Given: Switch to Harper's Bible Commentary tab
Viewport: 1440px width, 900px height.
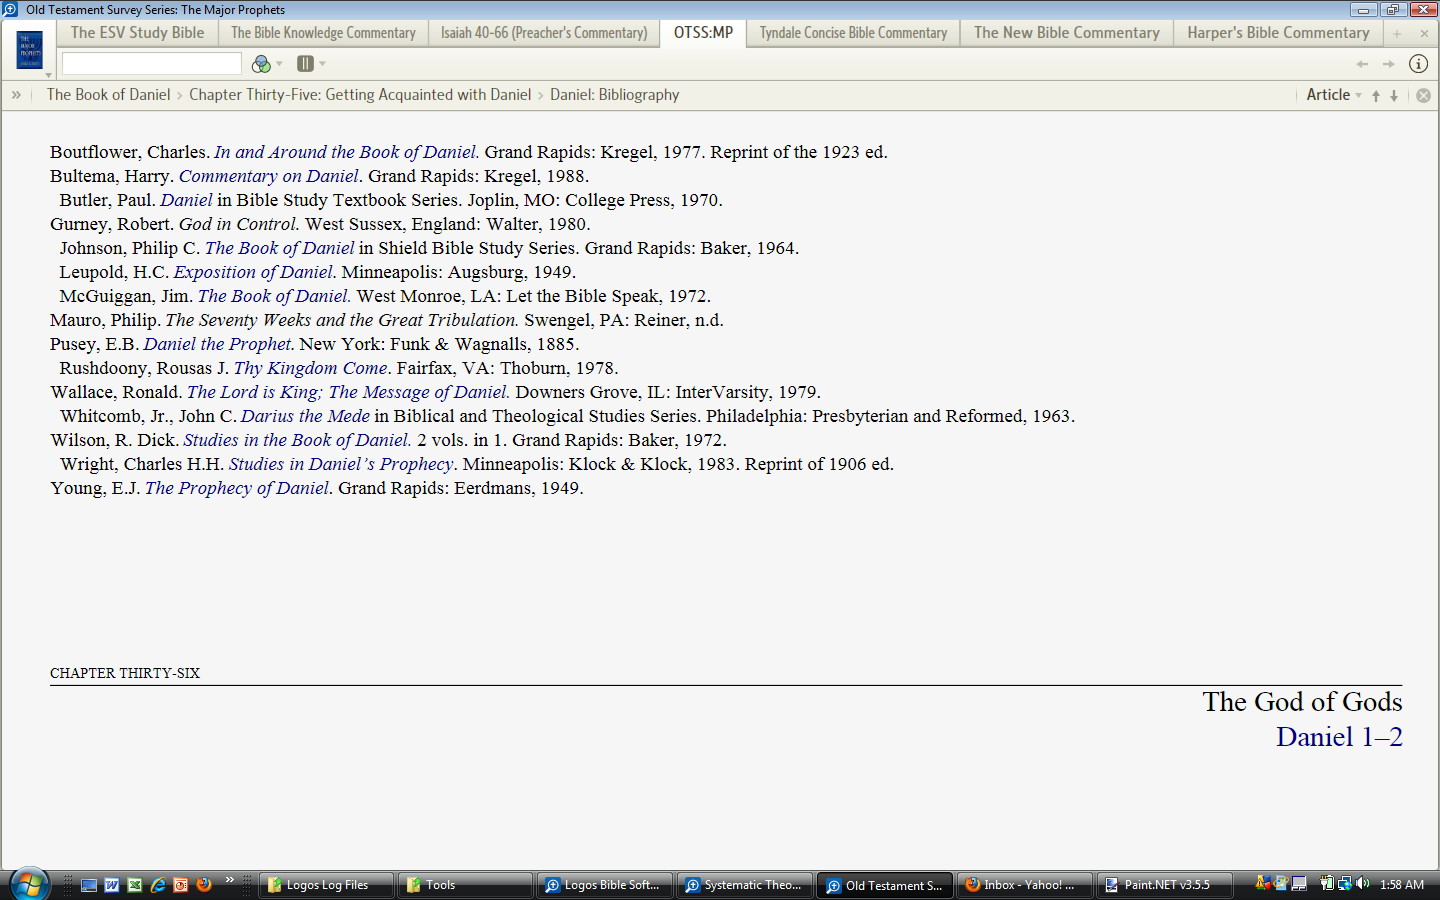Looking at the screenshot, I should pos(1278,33).
